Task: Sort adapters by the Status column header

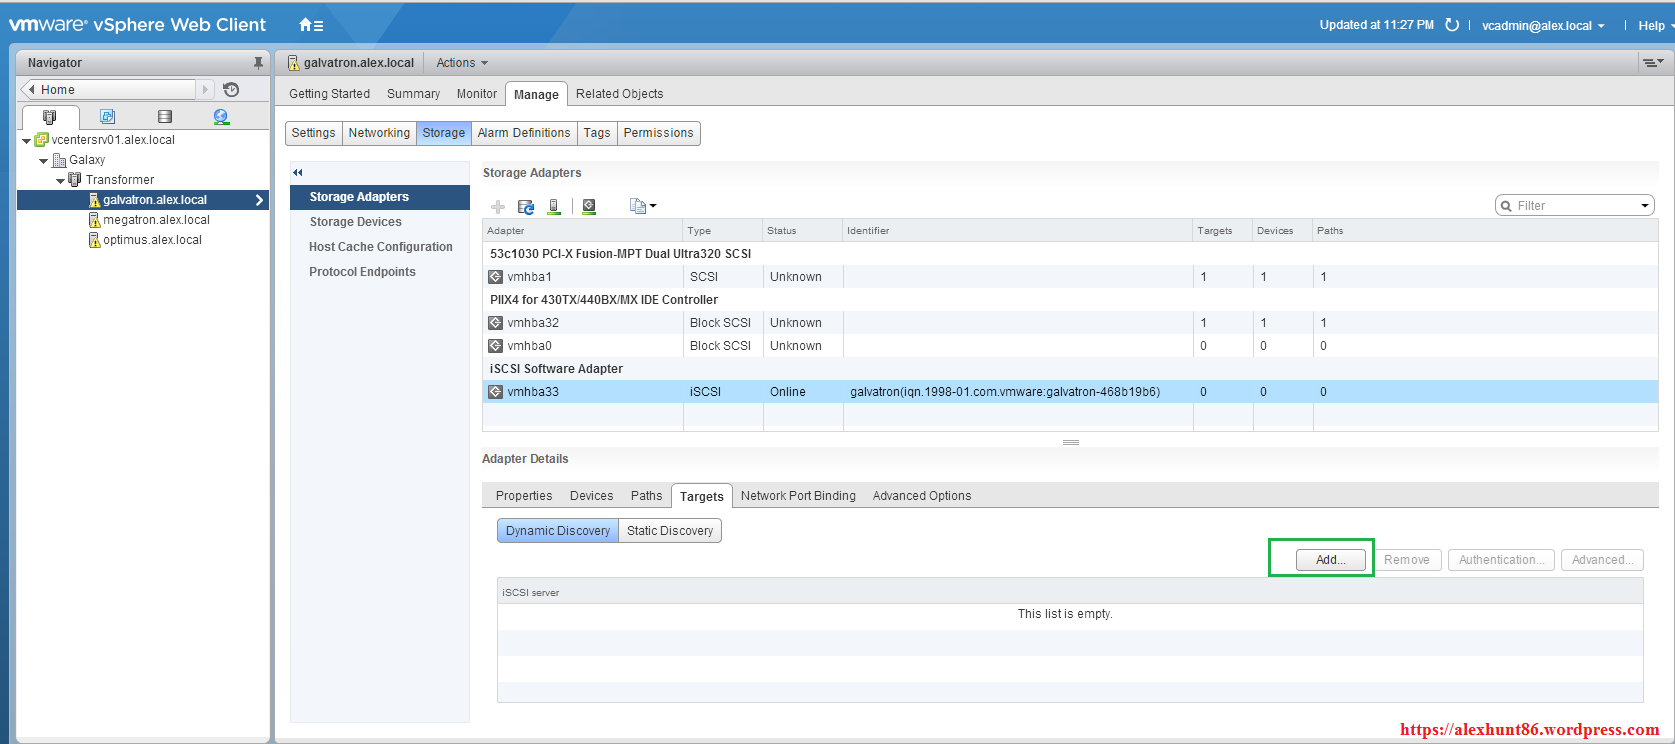Action: click(x=802, y=231)
